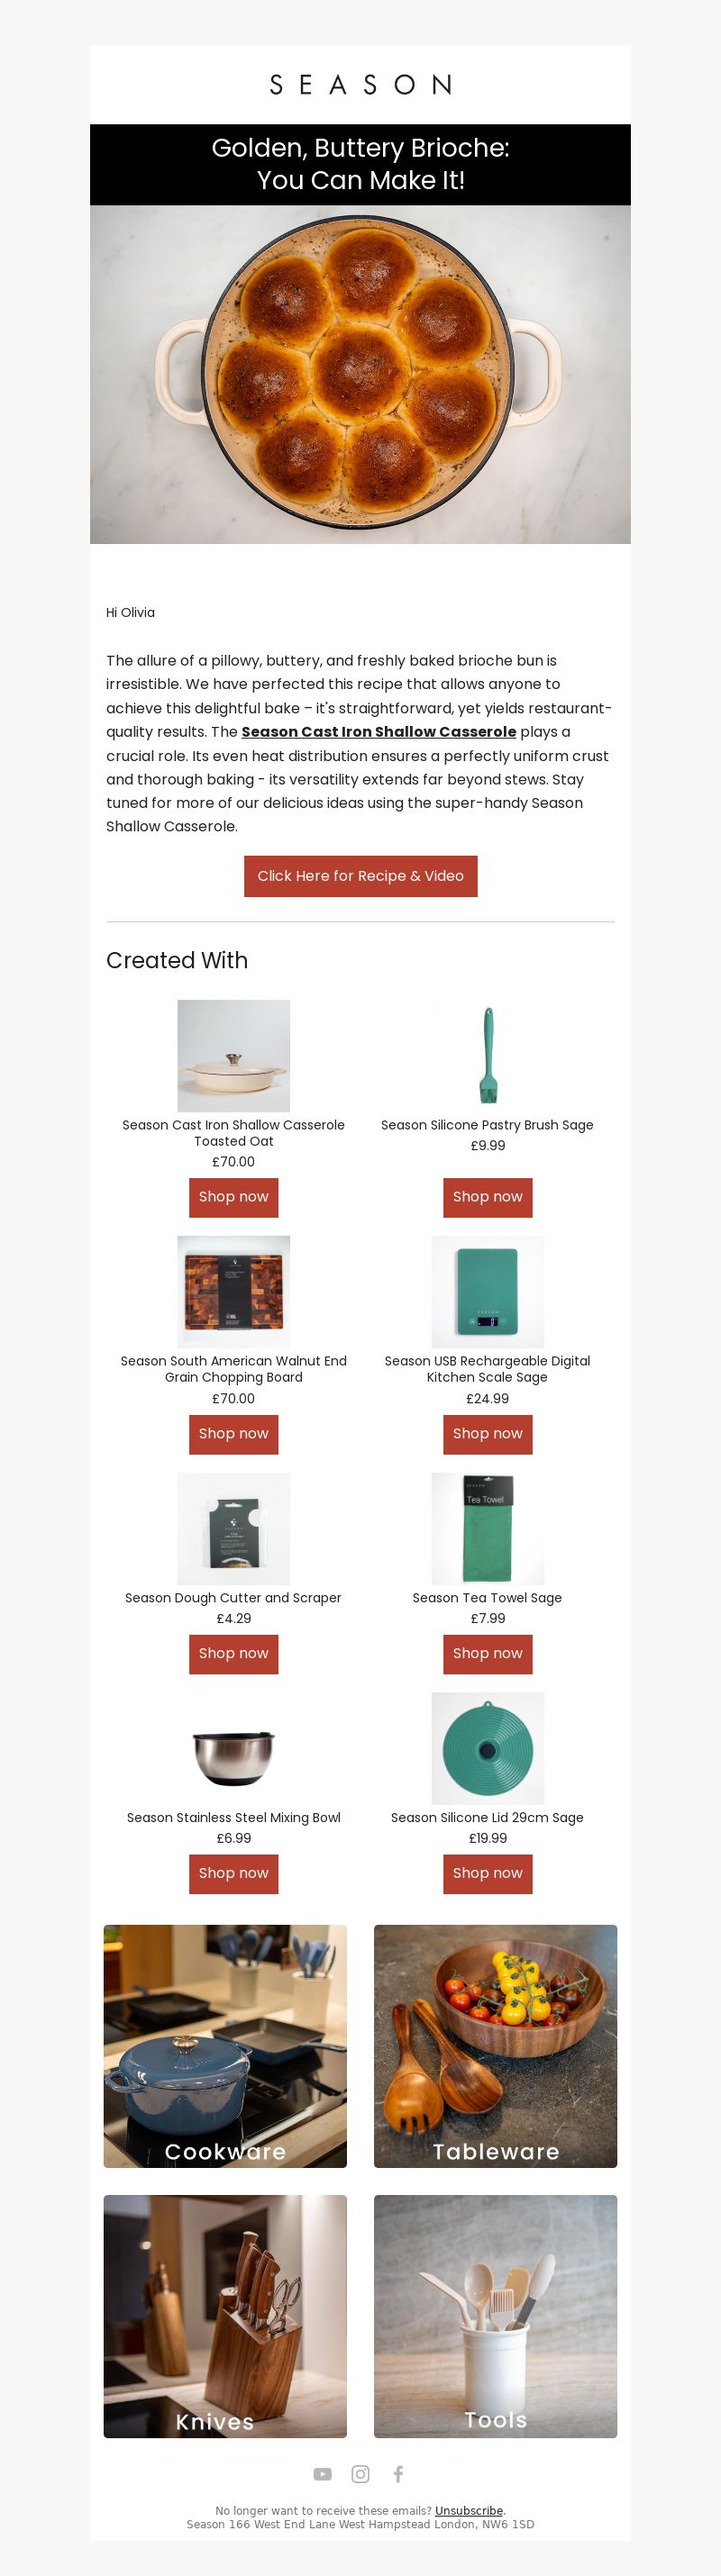Open the Facebook social icon
The image size is (721, 2576).
click(398, 2474)
